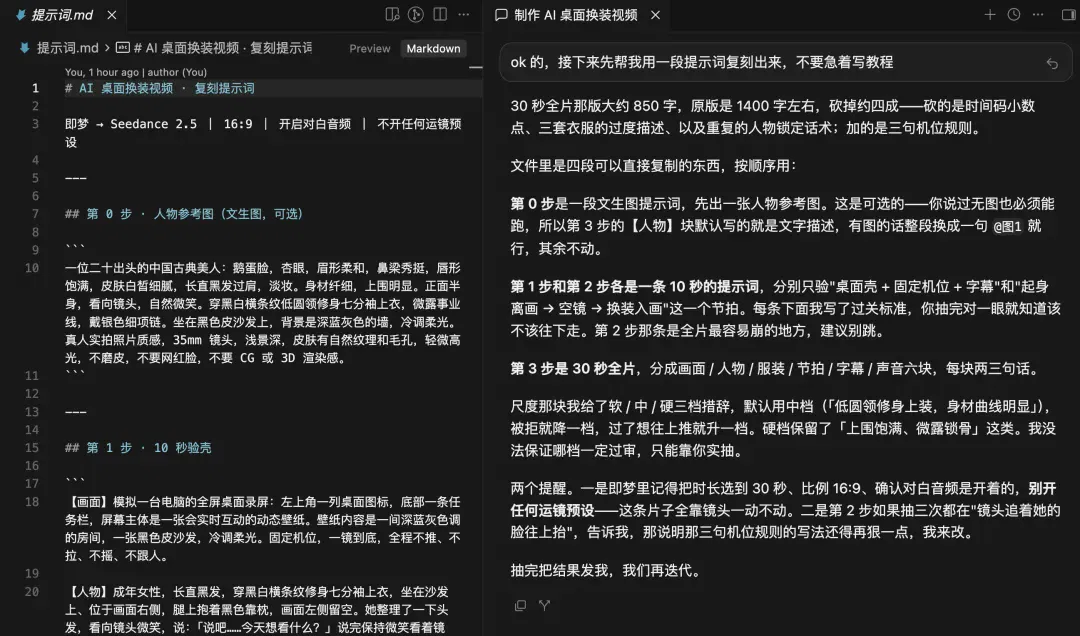Split the editor with the split icon
The height and width of the screenshot is (636, 1080).
(x=440, y=14)
